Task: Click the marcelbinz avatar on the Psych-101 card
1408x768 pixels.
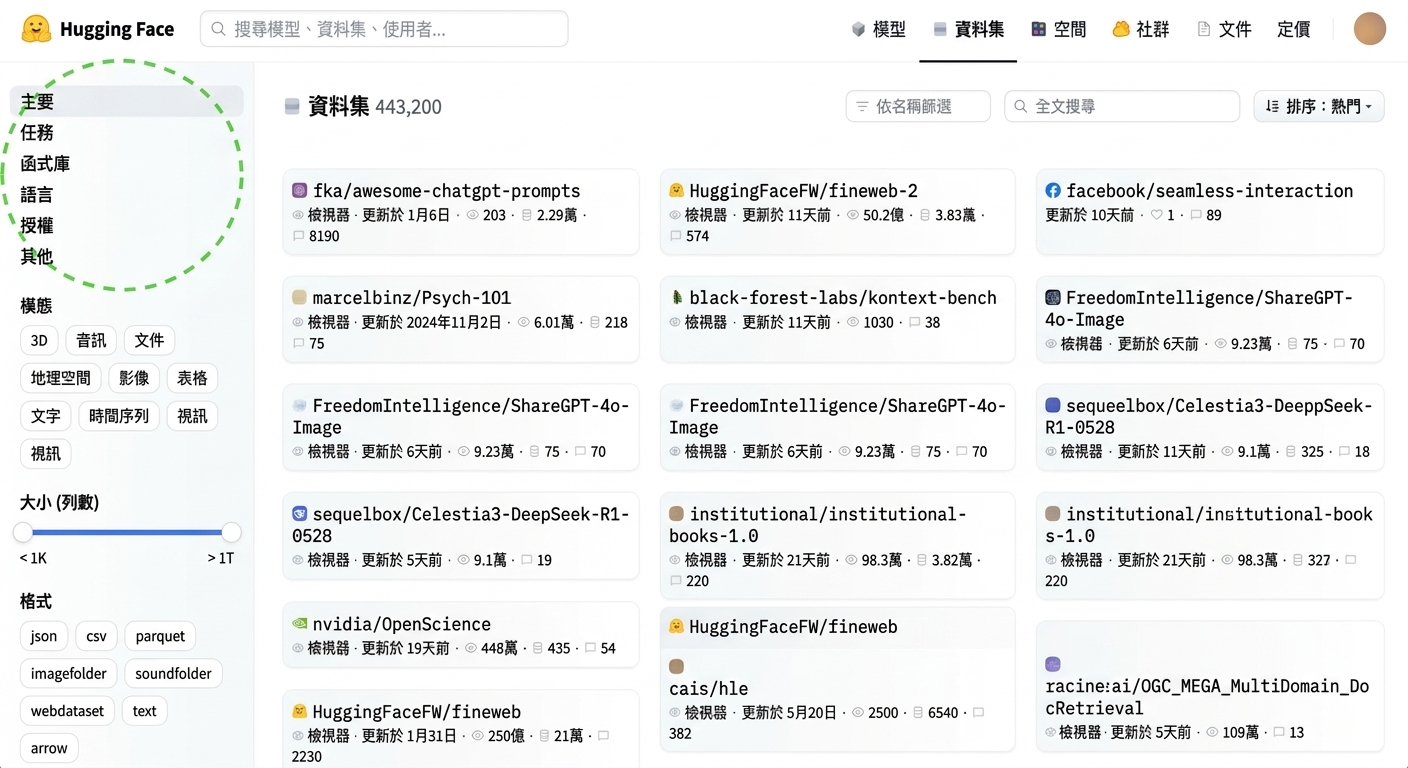Action: (x=299, y=297)
